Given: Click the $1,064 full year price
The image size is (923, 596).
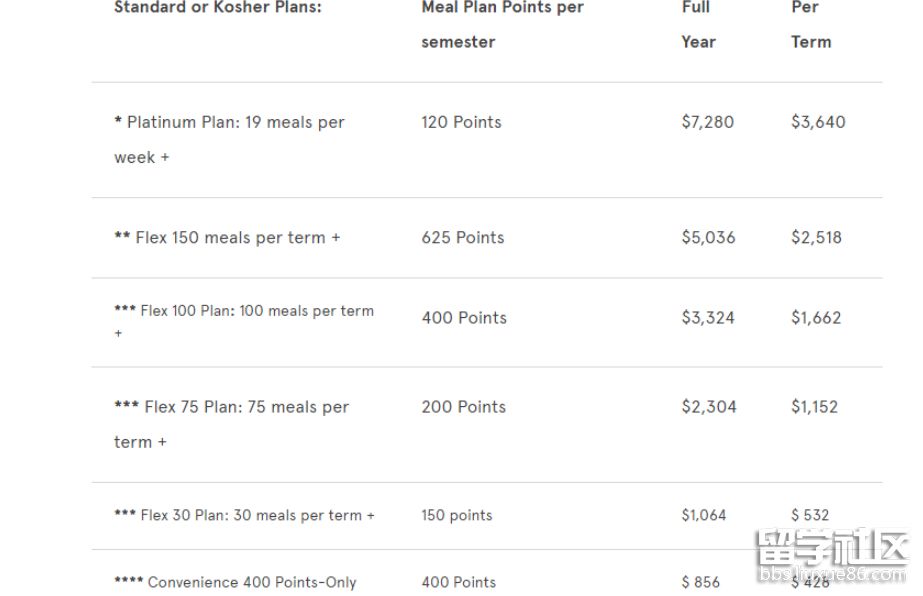Looking at the screenshot, I should pos(703,515).
